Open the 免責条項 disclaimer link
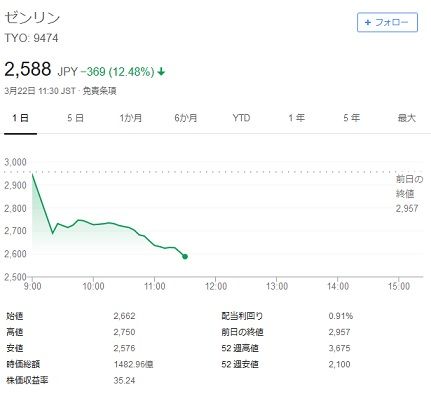431x394 pixels. pos(99,91)
